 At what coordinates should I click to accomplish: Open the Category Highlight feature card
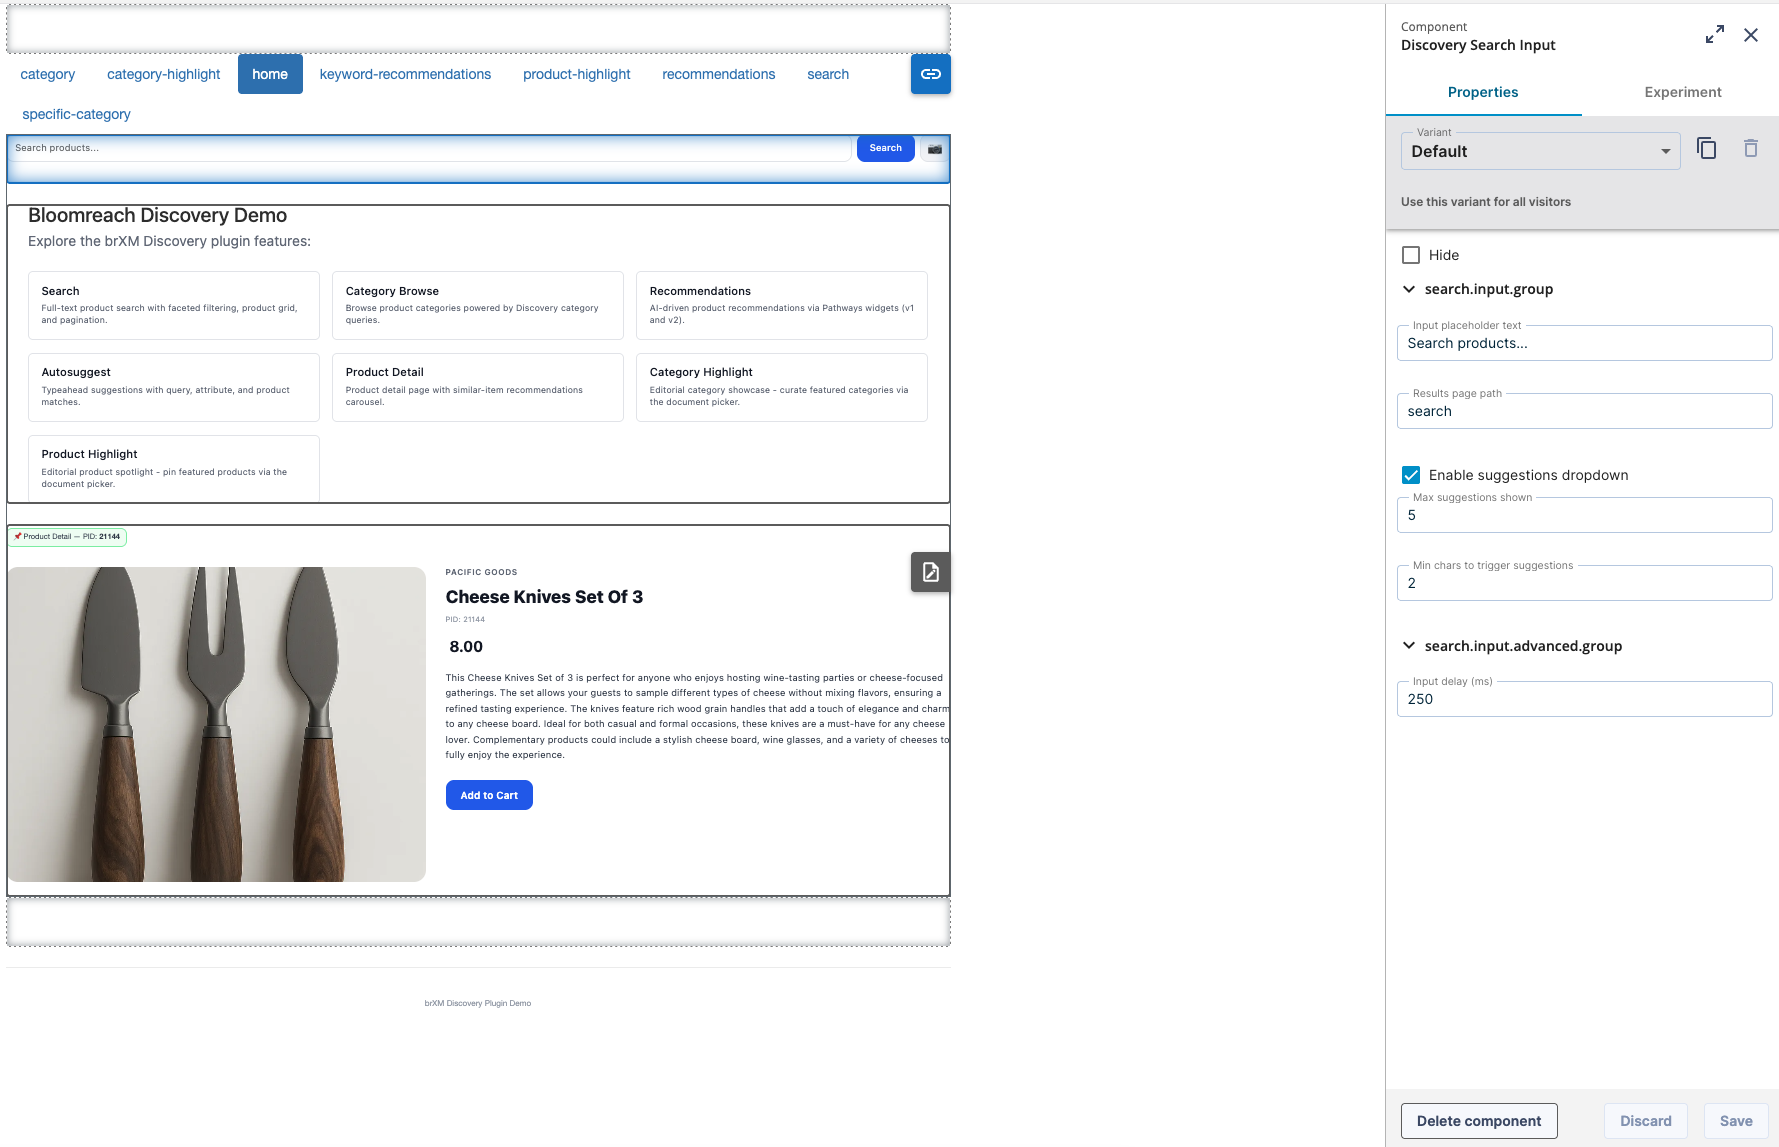pos(782,387)
